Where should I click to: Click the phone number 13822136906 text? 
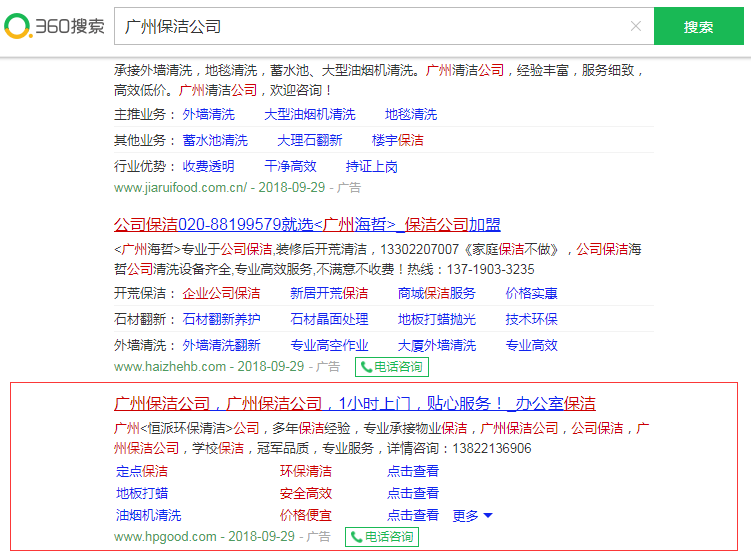pyautogui.click(x=492, y=448)
